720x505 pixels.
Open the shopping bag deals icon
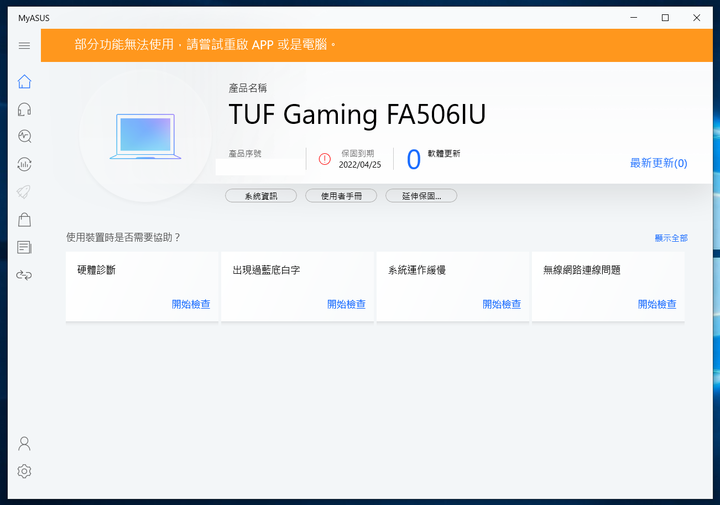(x=24, y=220)
